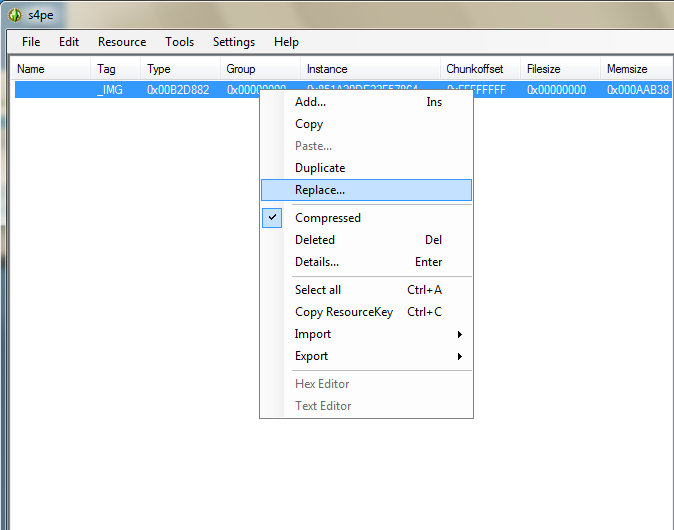The height and width of the screenshot is (530, 674).
Task: Open the File menu
Action: 31,42
